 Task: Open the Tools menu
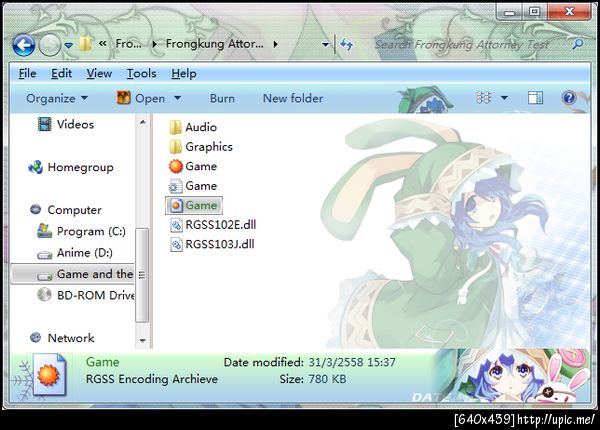point(141,73)
